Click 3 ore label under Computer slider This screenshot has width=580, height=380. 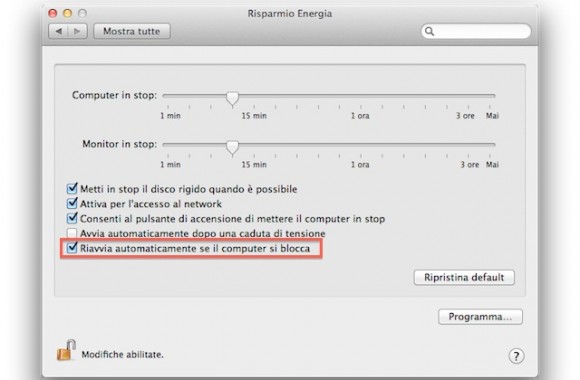tap(465, 116)
